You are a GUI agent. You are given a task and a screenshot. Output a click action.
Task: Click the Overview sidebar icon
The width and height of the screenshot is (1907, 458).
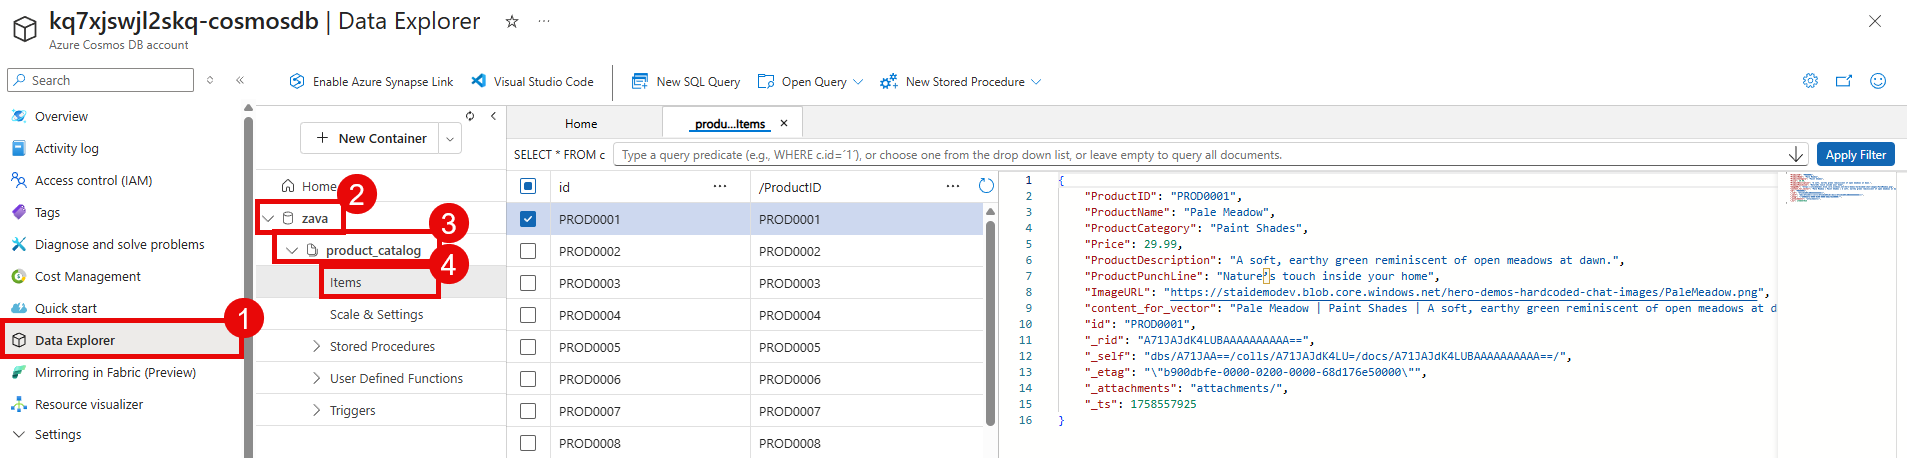pos(19,116)
